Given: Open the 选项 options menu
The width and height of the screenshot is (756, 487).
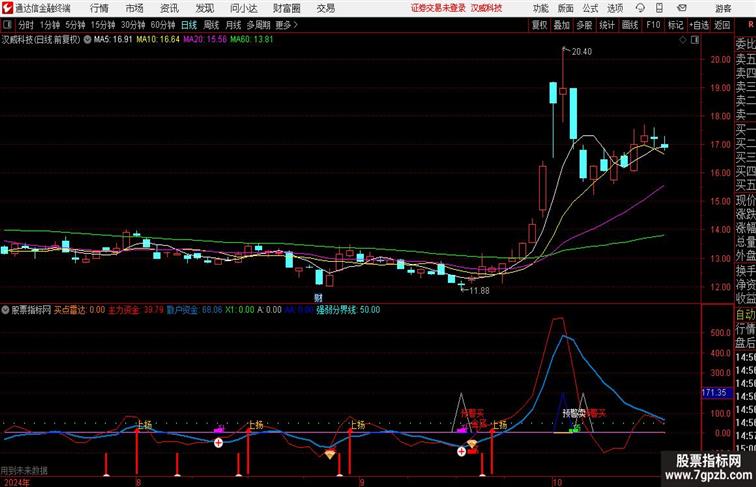Looking at the screenshot, I should (615, 8).
